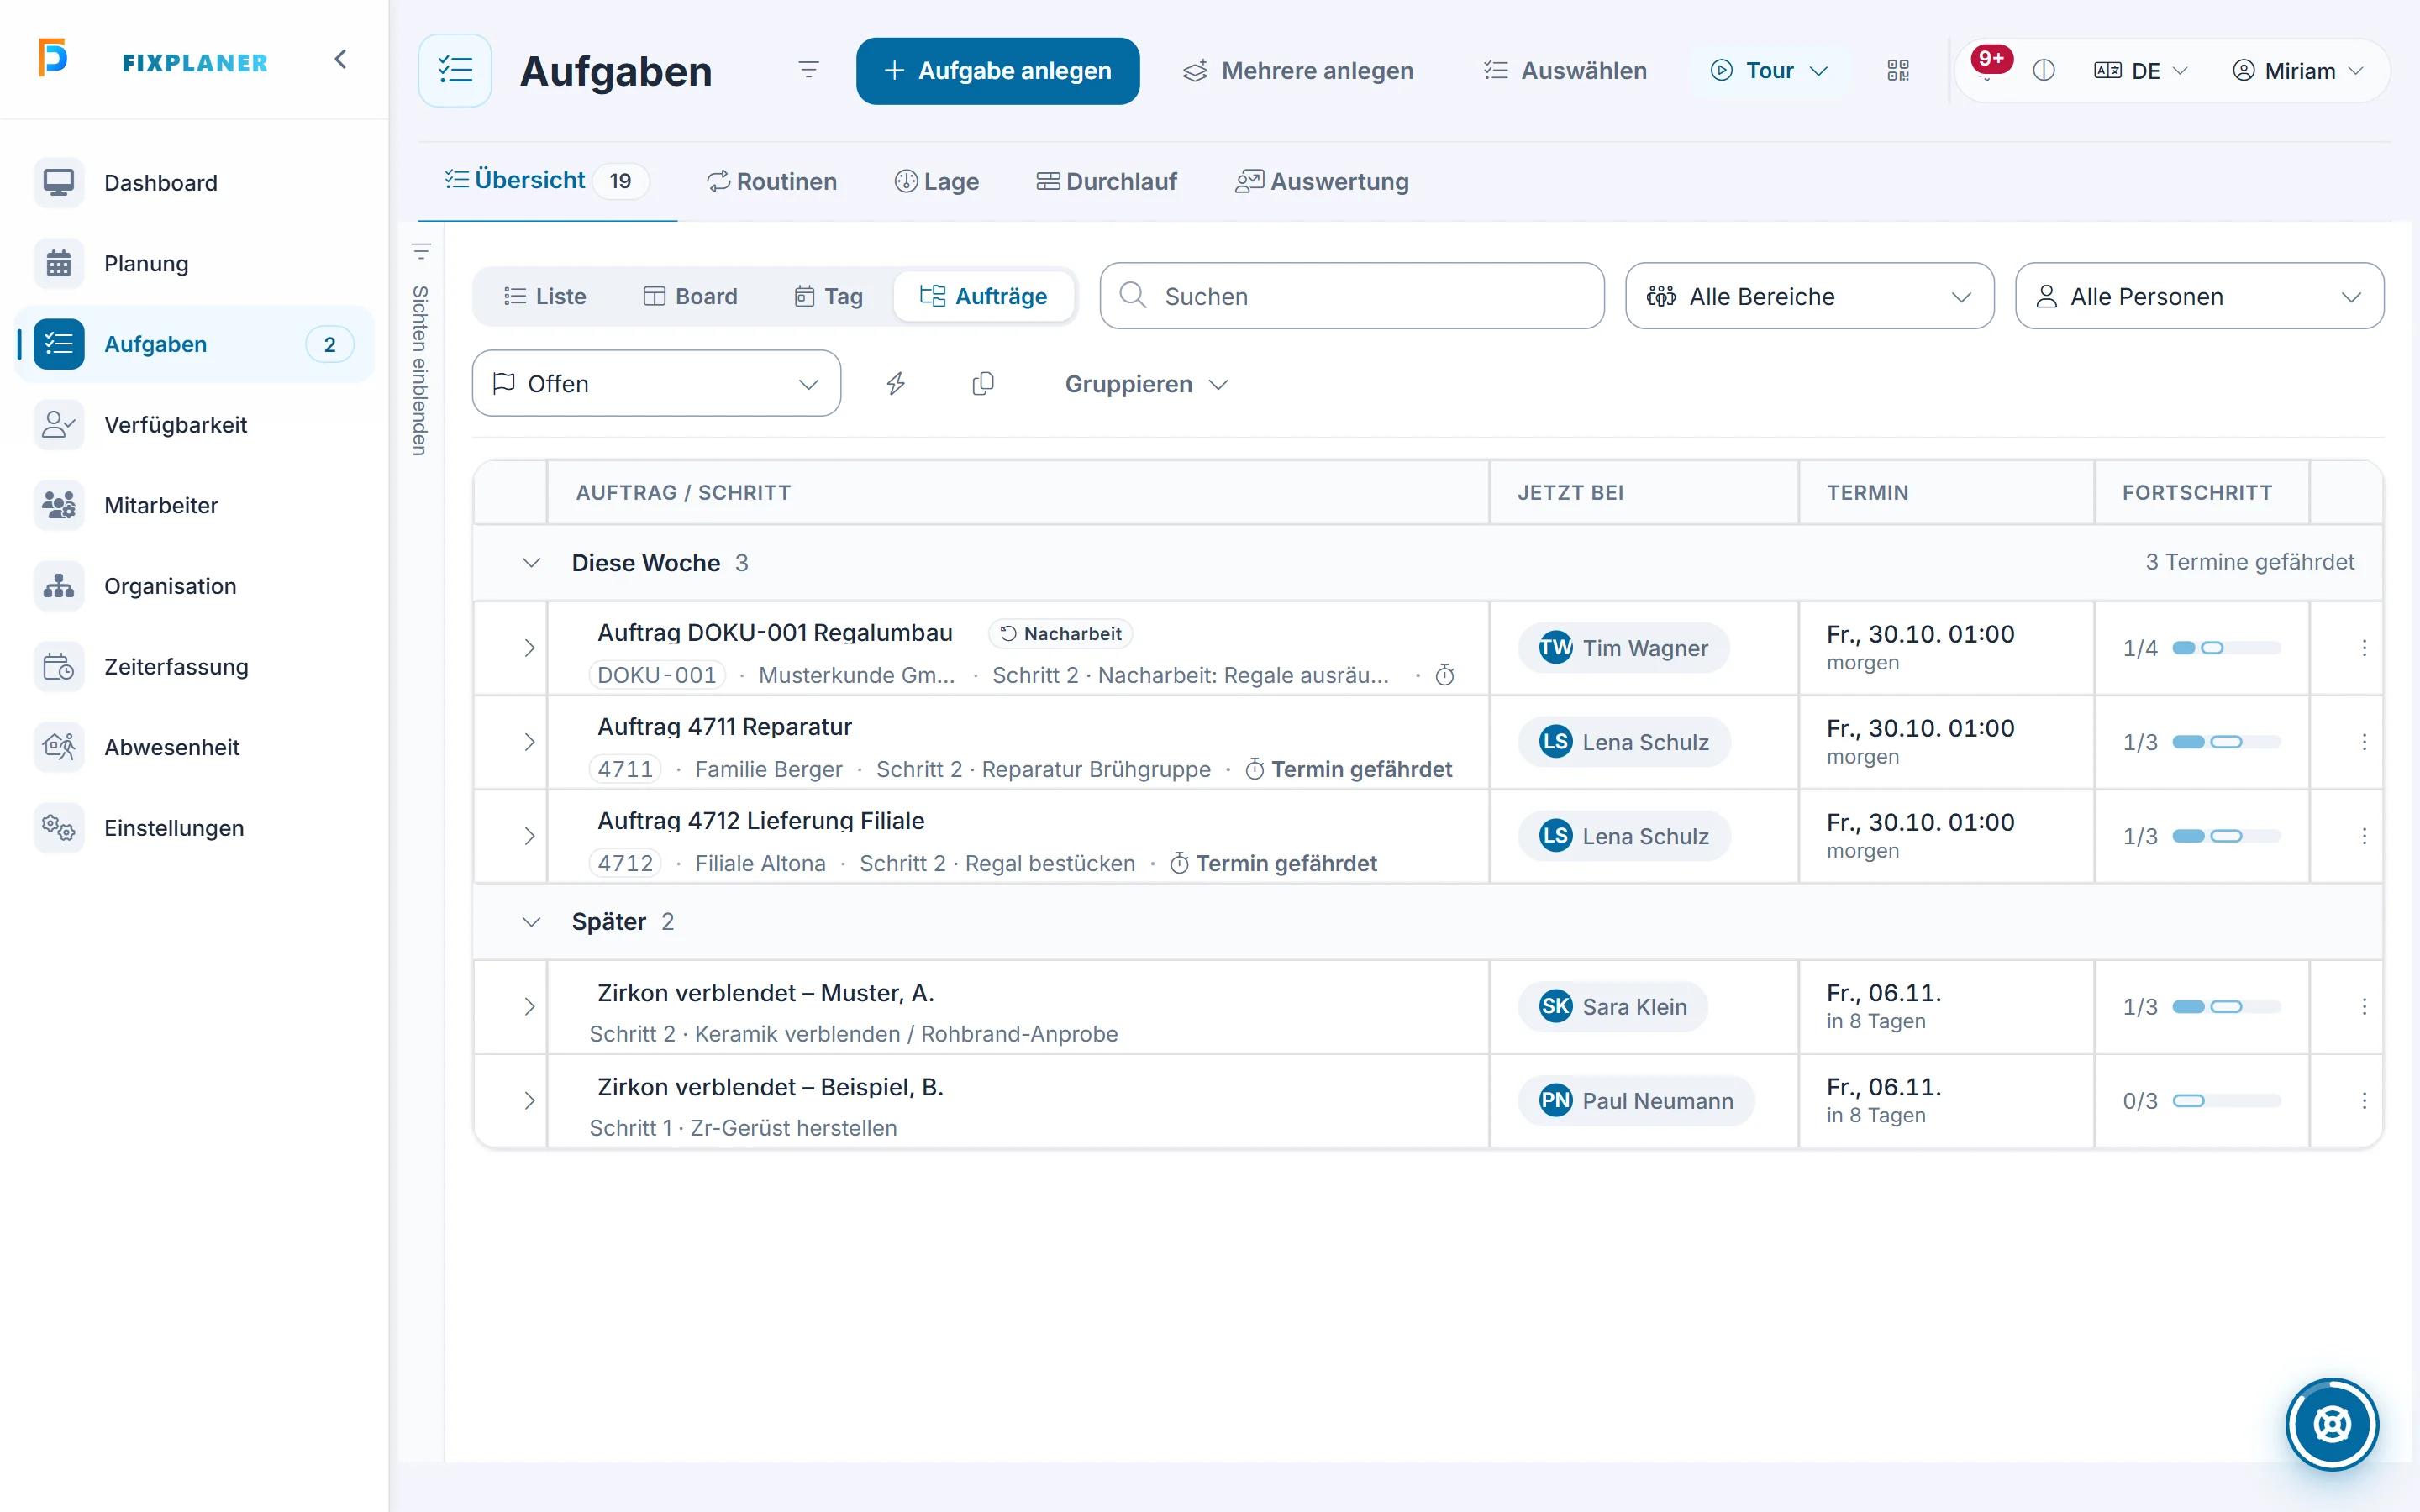Image resolution: width=2420 pixels, height=1512 pixels.
Task: Open Einstellungen from the sidebar
Action: 194,828
